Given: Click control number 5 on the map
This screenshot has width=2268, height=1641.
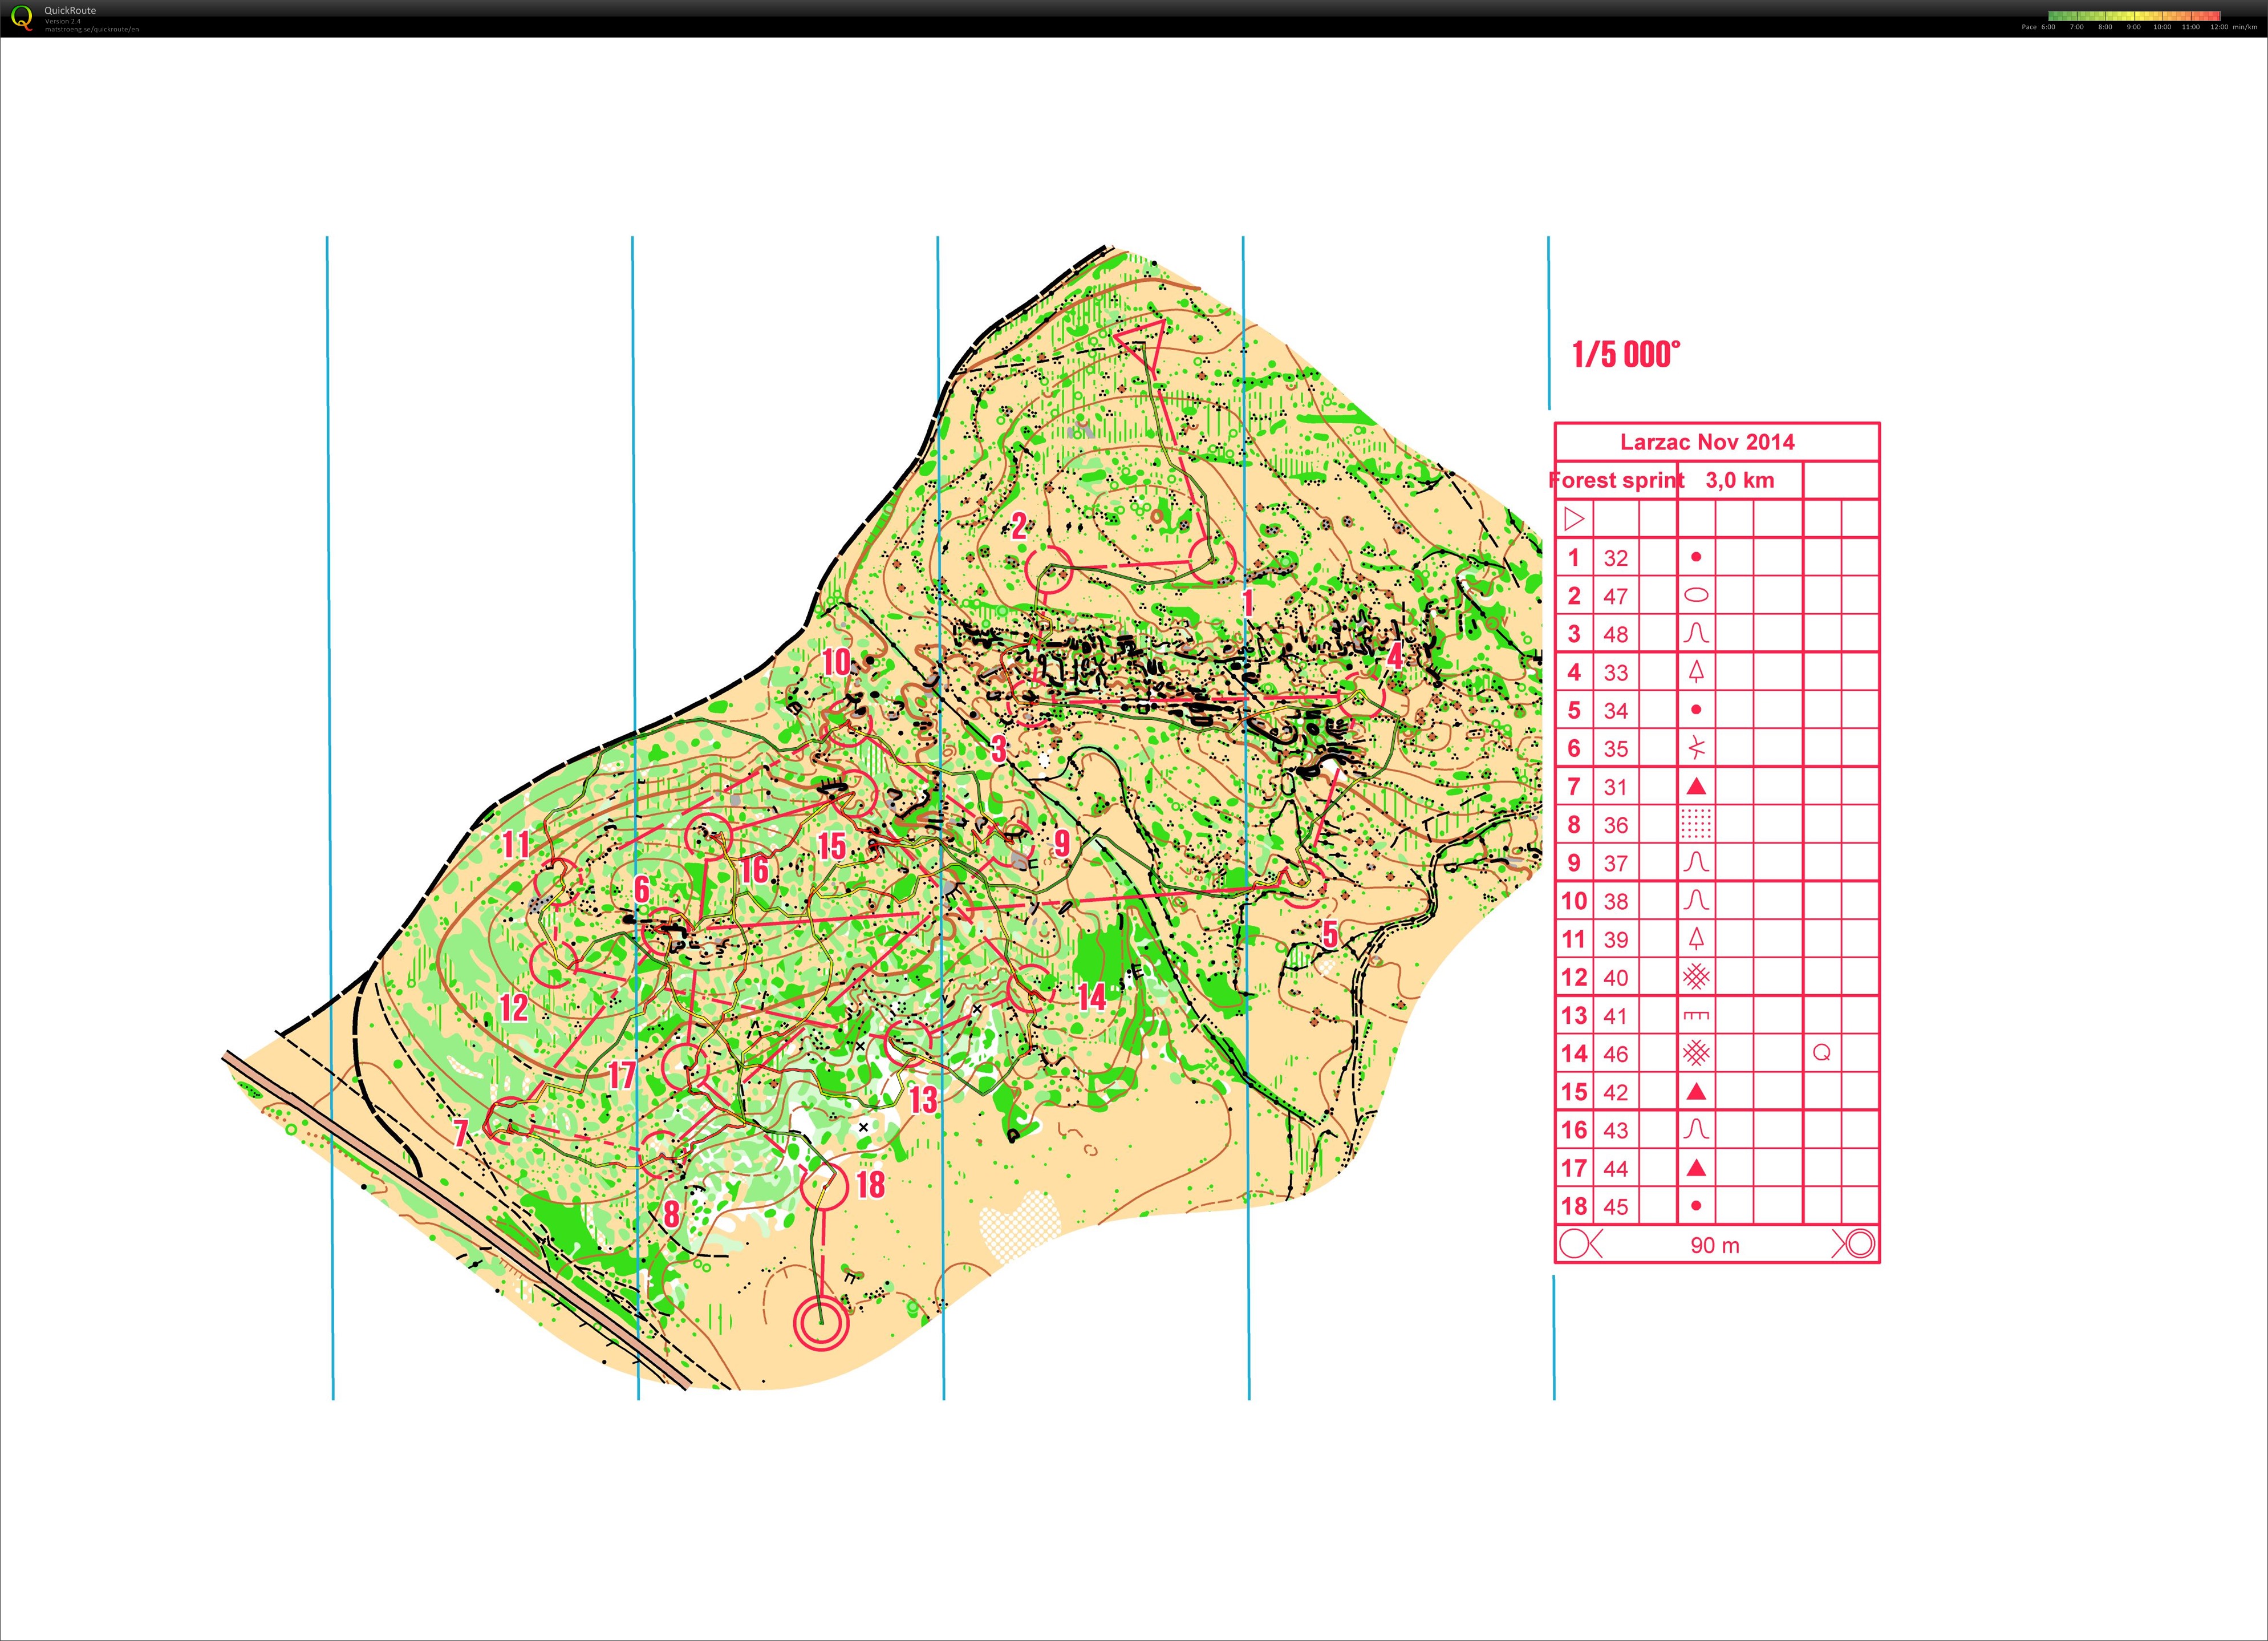Looking at the screenshot, I should coord(1330,934).
